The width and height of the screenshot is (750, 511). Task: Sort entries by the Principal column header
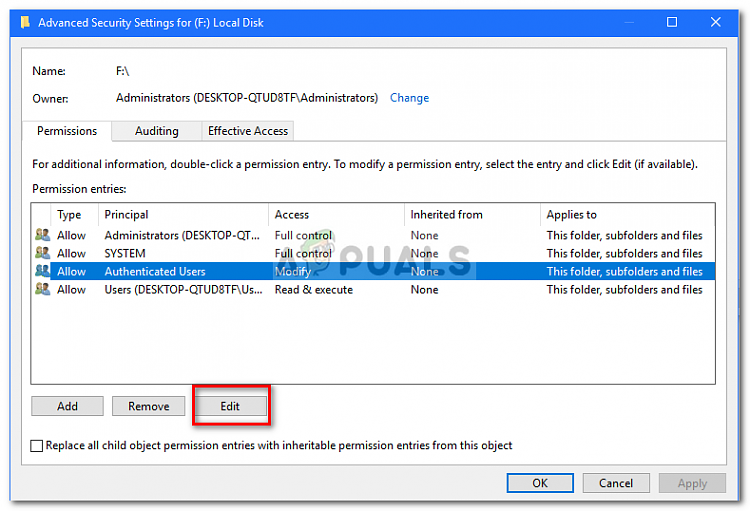click(183, 215)
